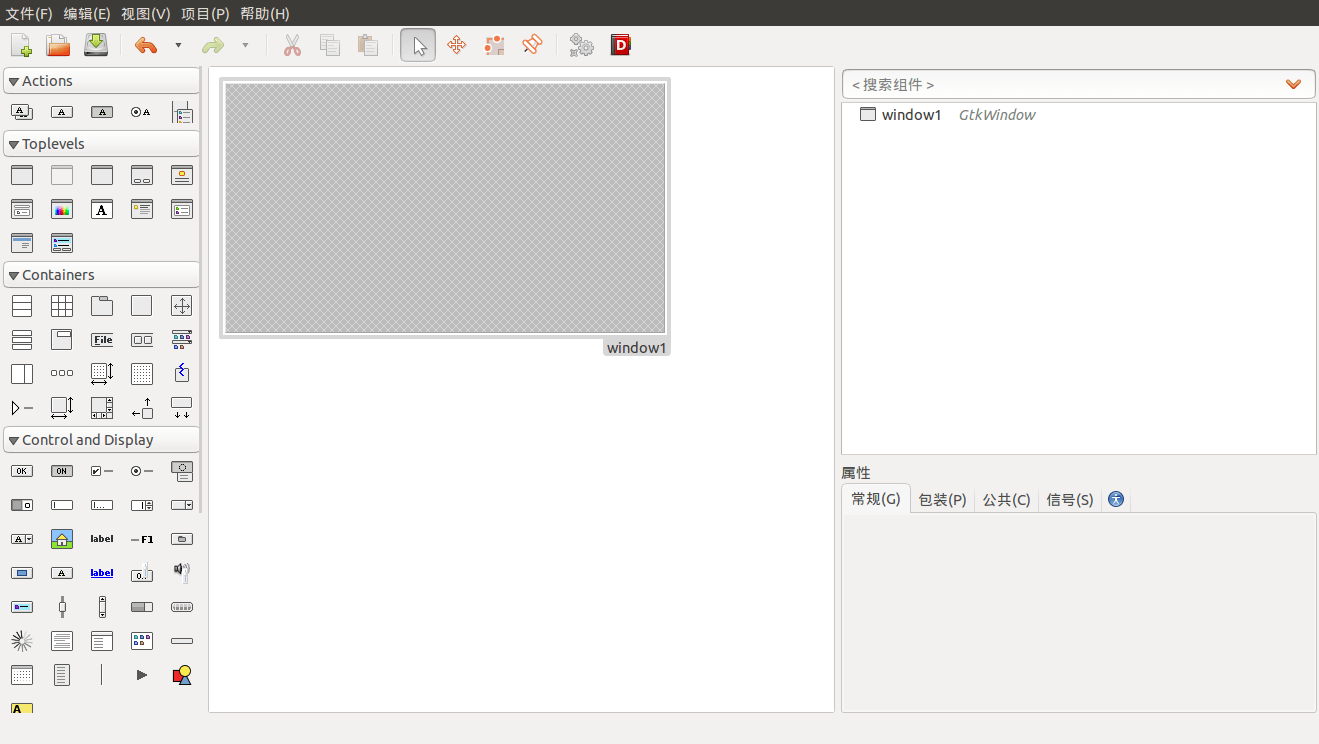Select the Notebook container widget

coord(101,305)
